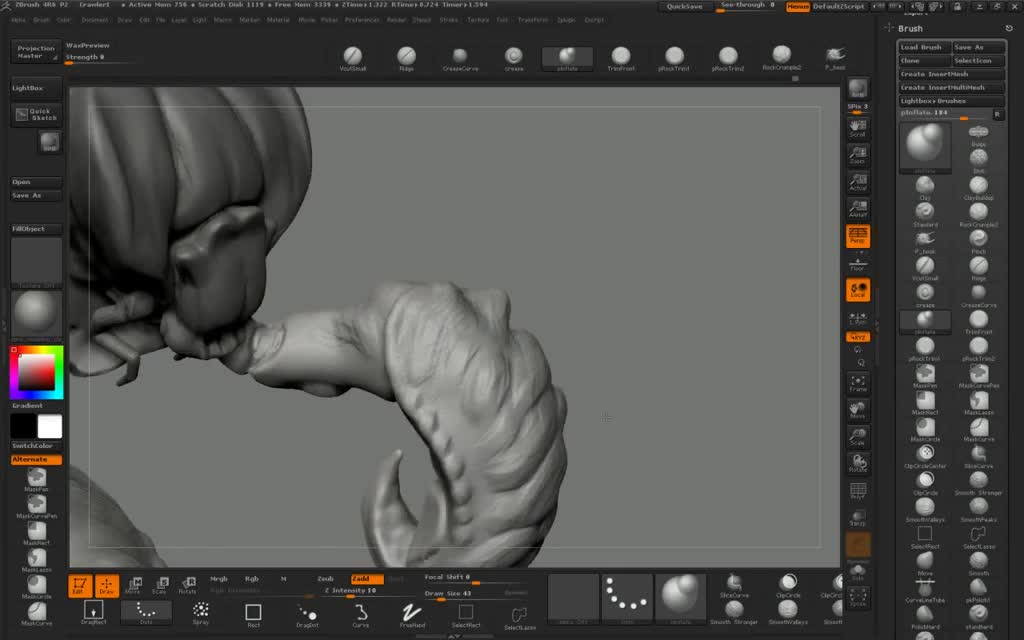
Task: Click Create InsertMesh button
Action: tap(951, 74)
